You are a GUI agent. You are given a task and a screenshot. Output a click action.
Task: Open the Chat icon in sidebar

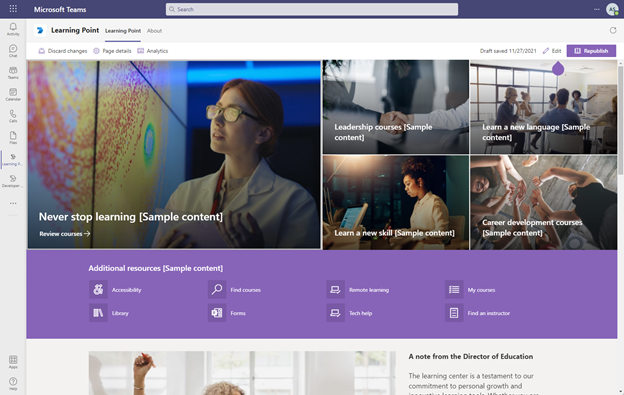pyautogui.click(x=13, y=51)
